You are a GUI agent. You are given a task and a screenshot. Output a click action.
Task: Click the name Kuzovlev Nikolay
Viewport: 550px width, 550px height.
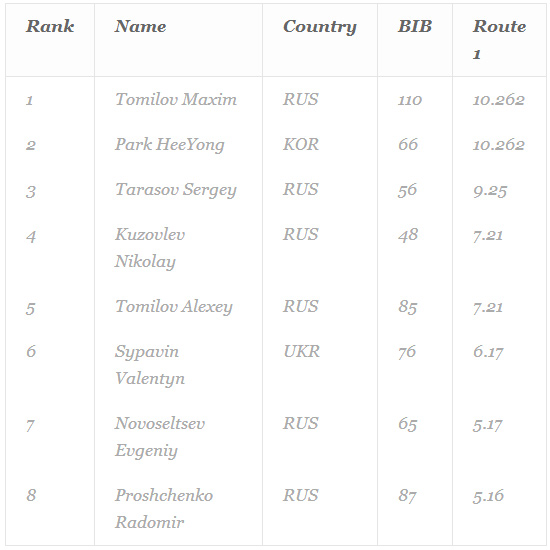click(150, 248)
